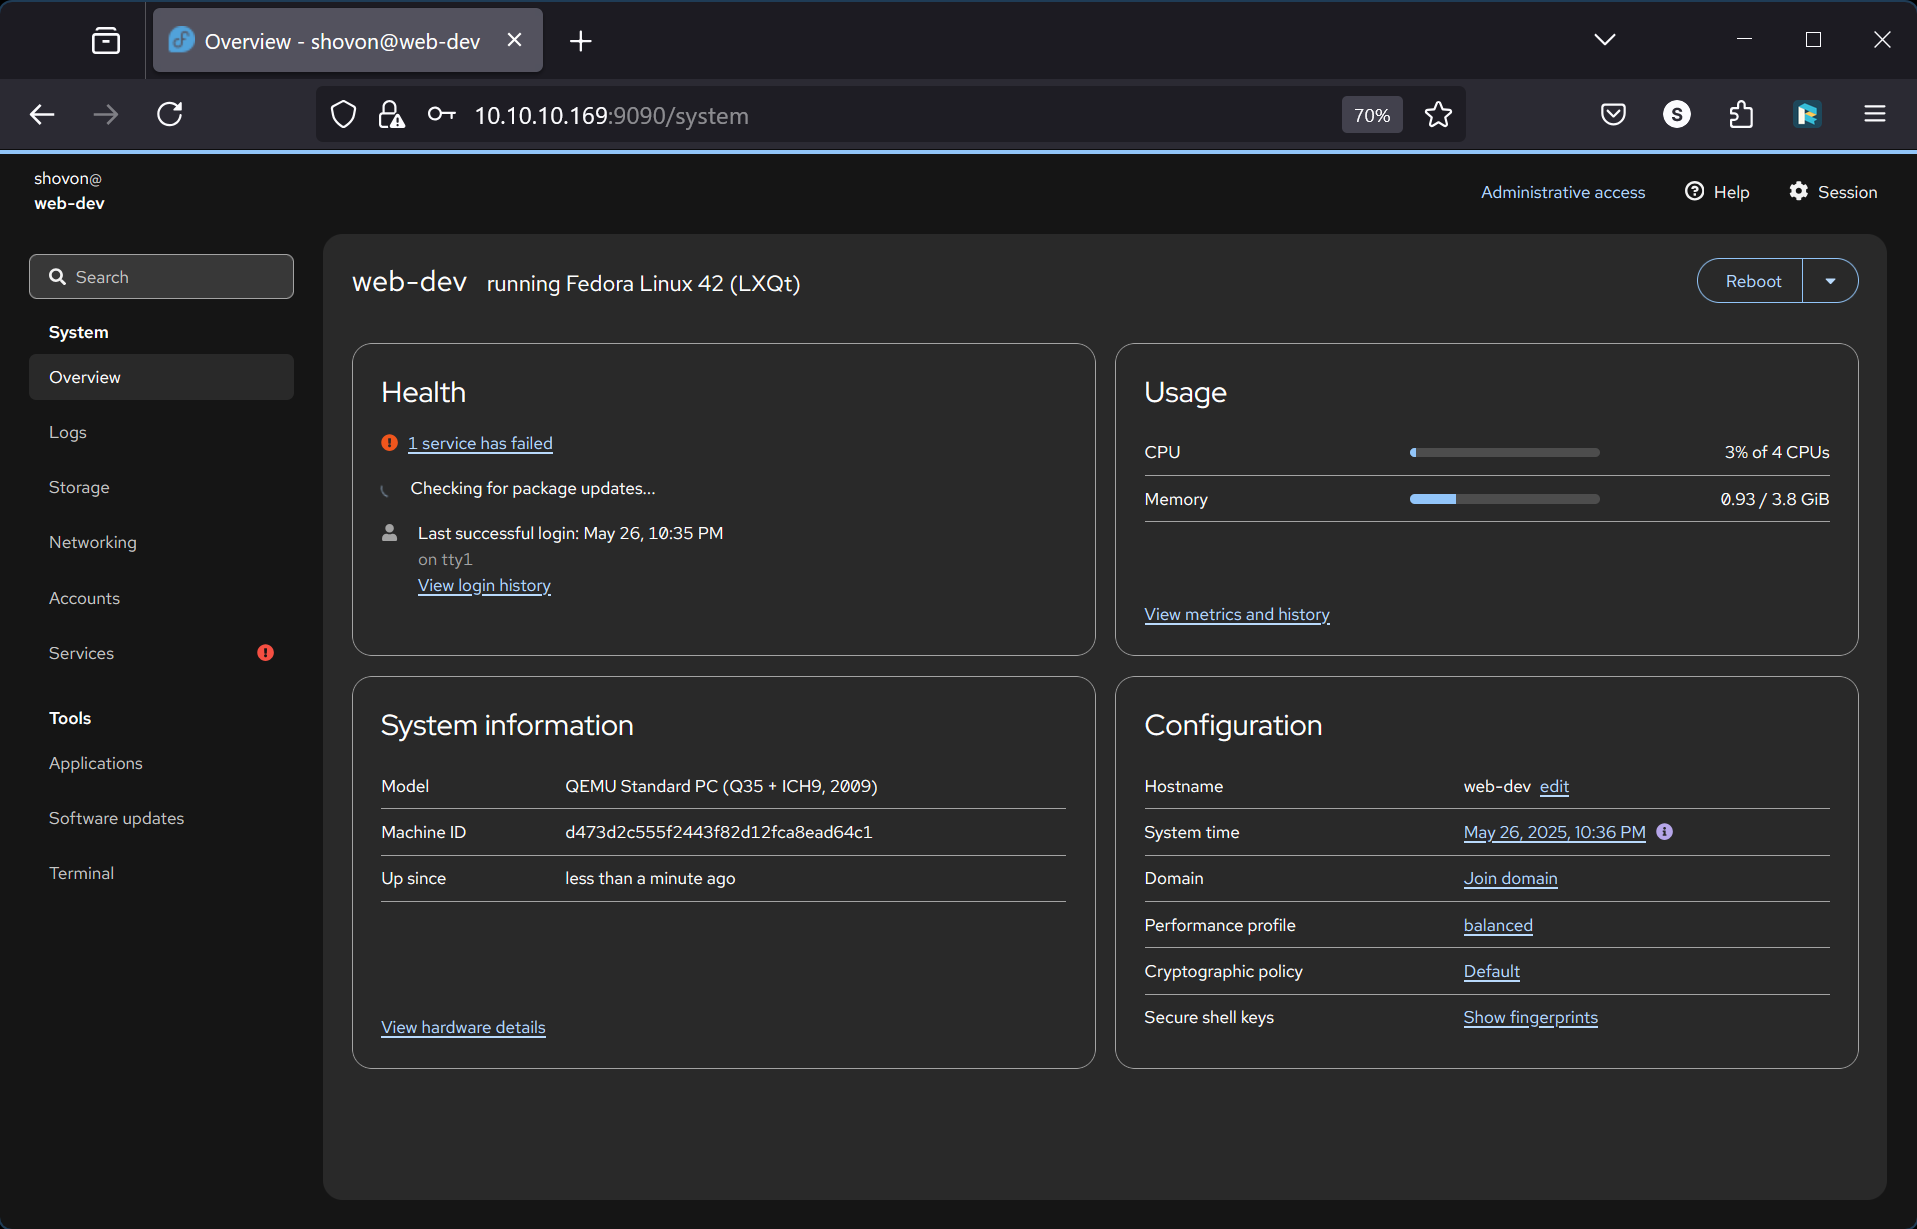Click the balanced performance profile link
The image size is (1917, 1229).
(1498, 925)
